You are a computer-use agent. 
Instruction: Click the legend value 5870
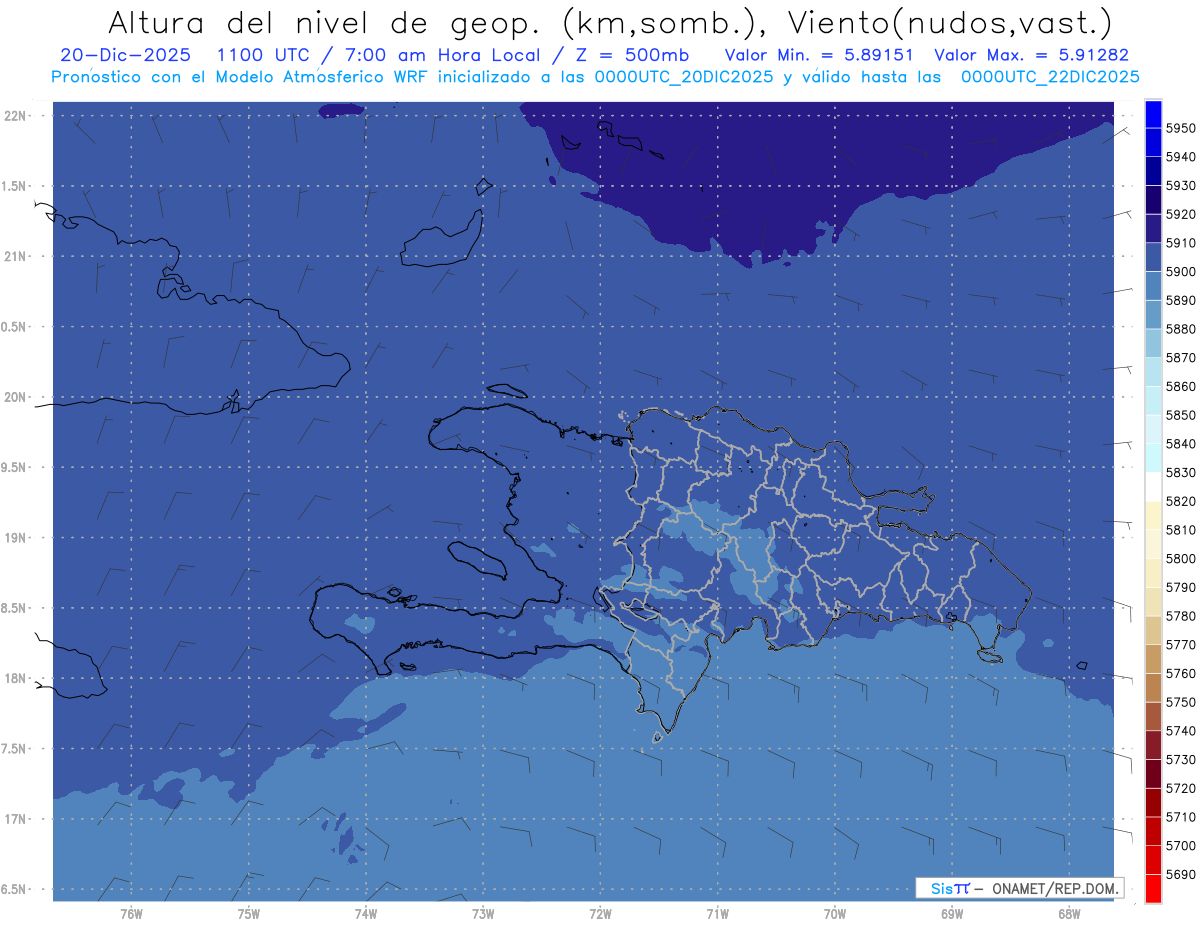pos(1180,358)
